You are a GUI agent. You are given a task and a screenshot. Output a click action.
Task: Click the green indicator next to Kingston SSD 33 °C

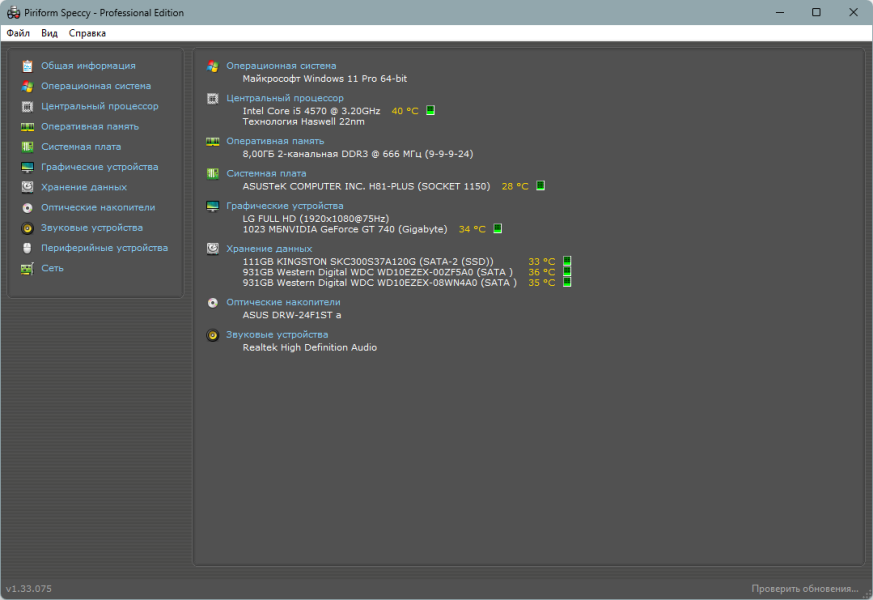[x=567, y=260]
